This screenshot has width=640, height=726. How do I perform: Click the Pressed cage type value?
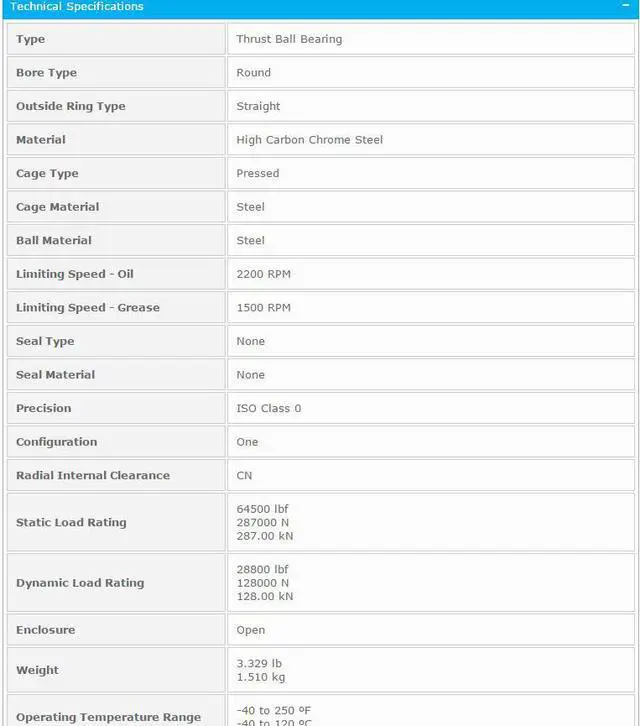pos(258,173)
